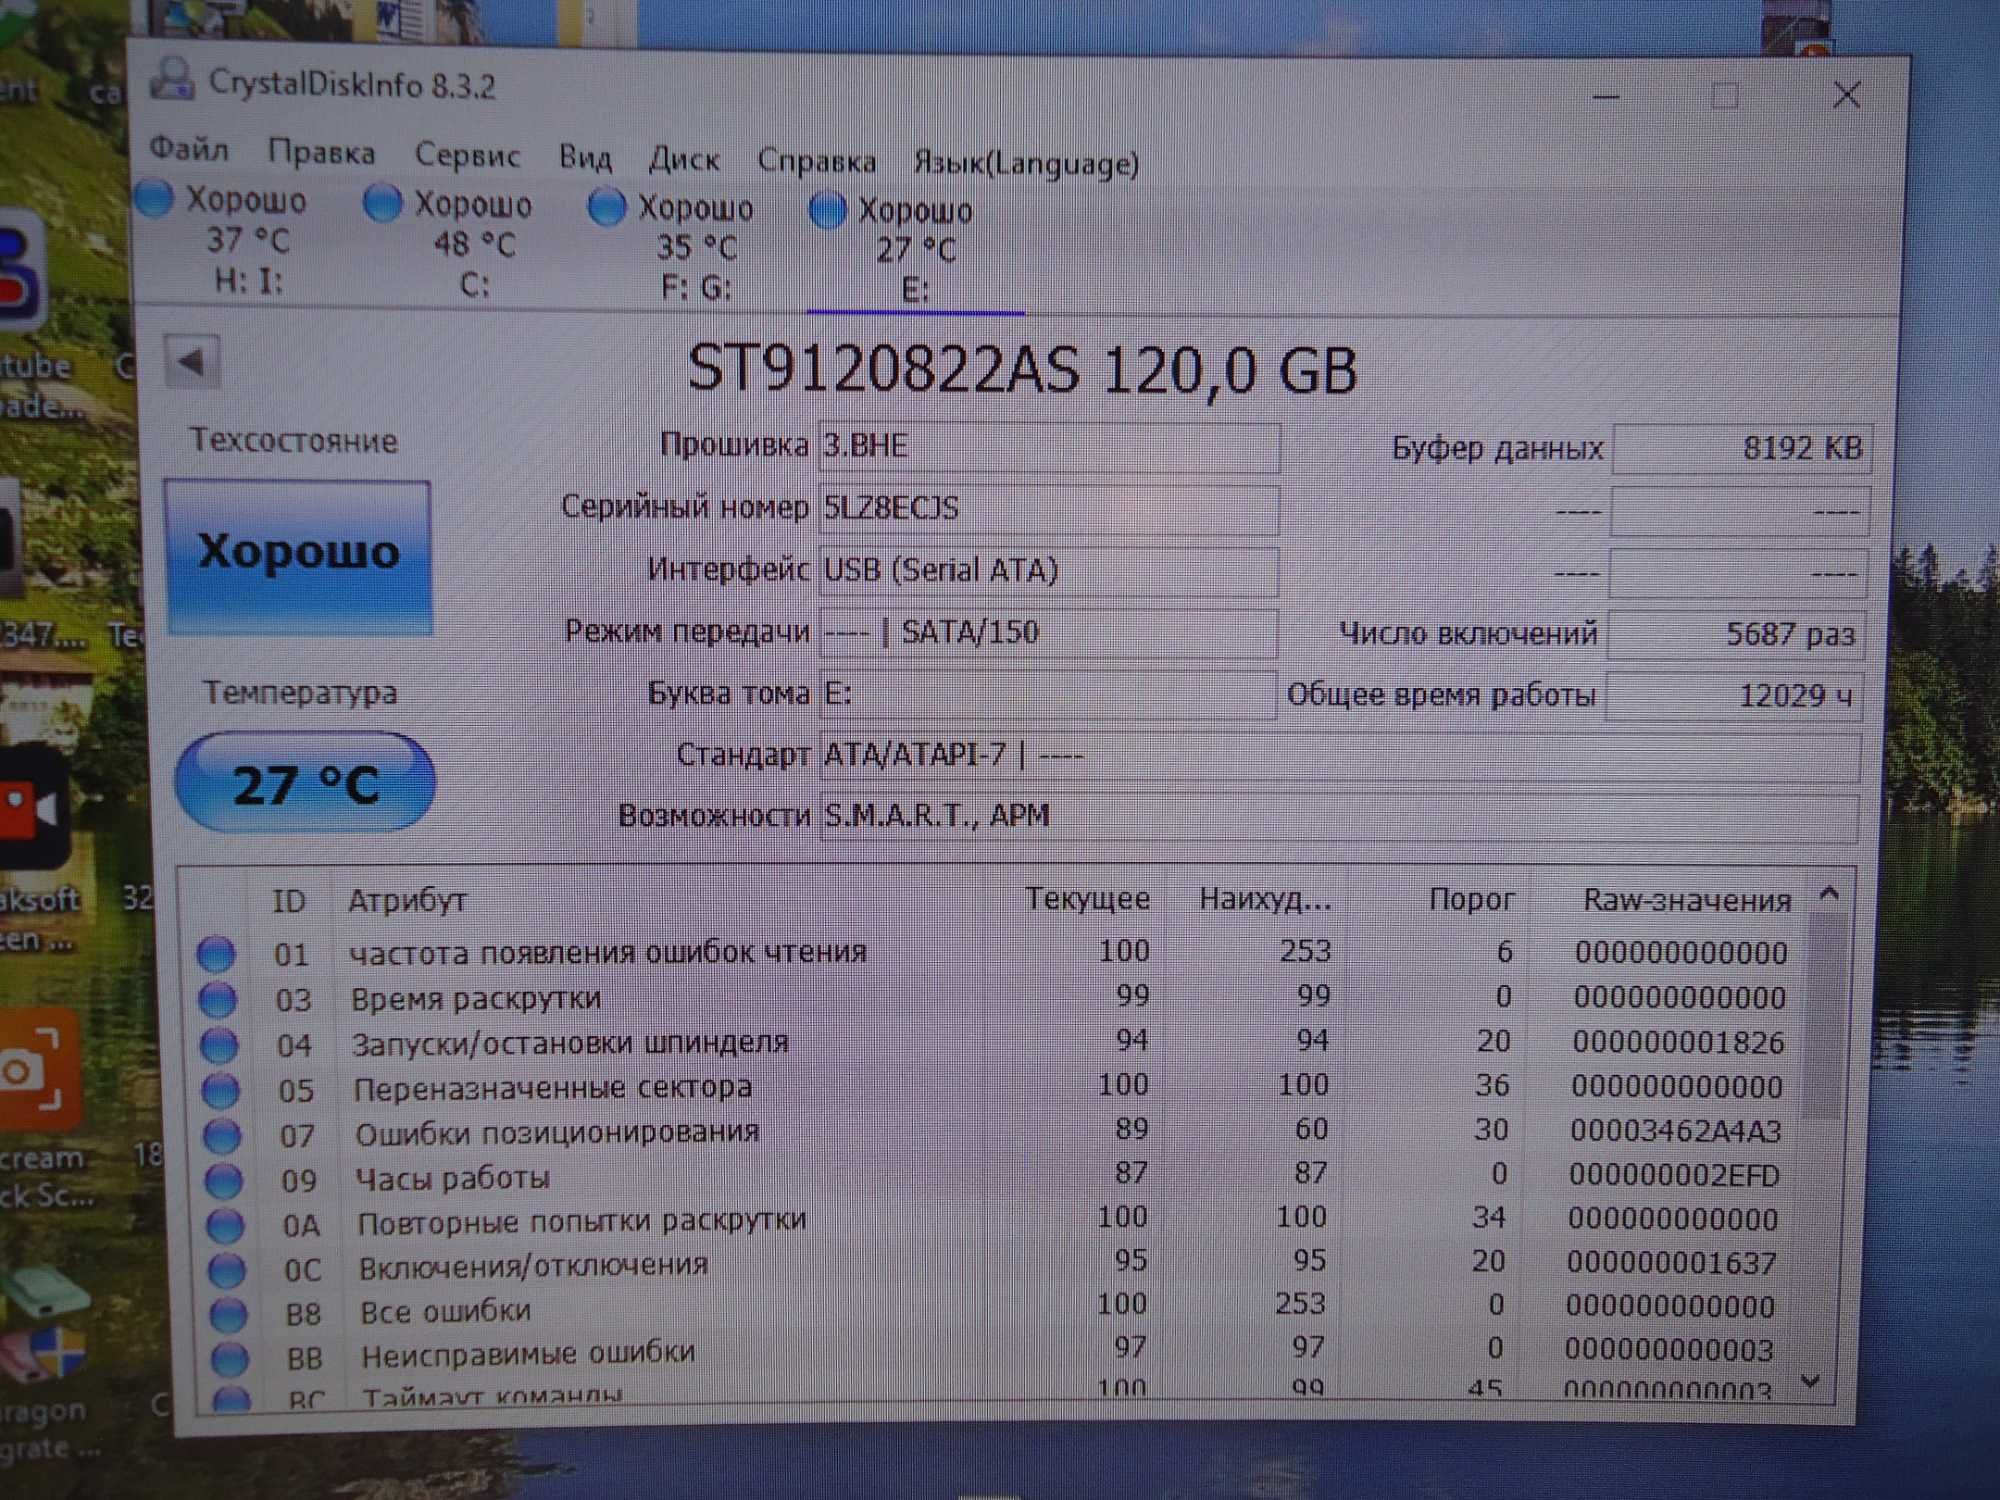Click the attribute list scroll up arrow
Image resolution: width=2000 pixels, height=1500 pixels.
[x=1829, y=893]
